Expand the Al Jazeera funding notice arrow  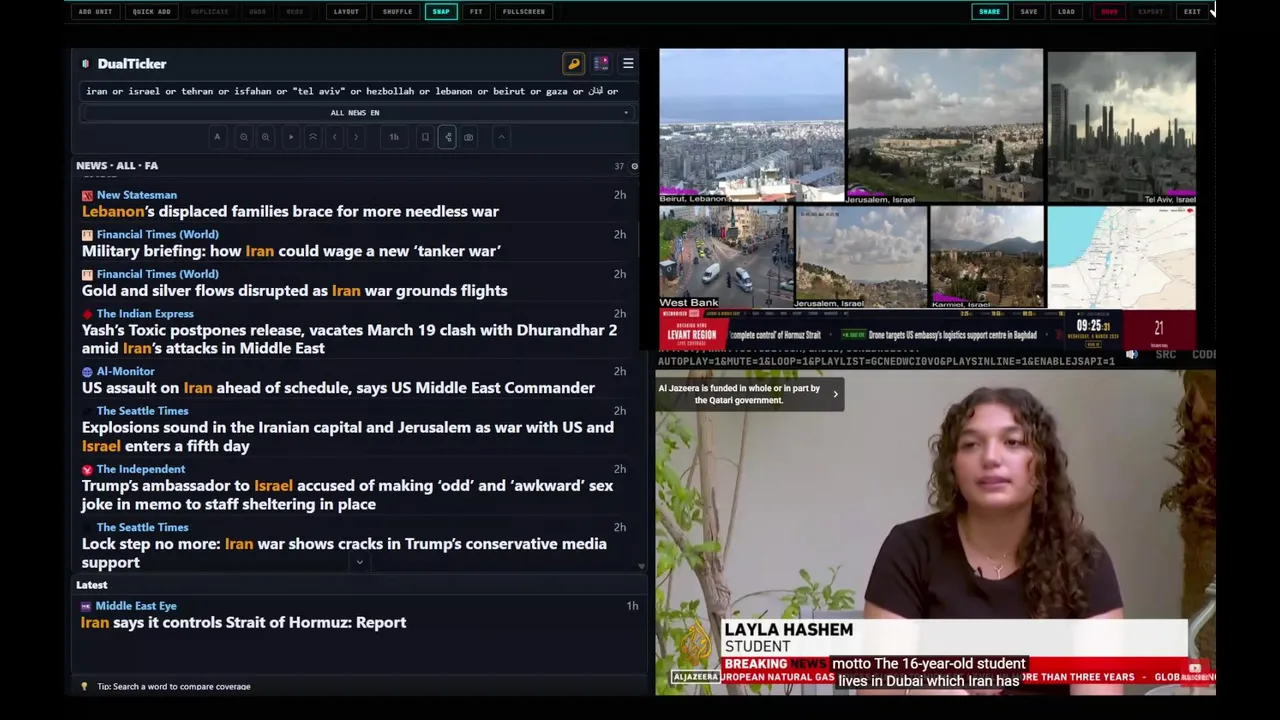click(x=836, y=394)
